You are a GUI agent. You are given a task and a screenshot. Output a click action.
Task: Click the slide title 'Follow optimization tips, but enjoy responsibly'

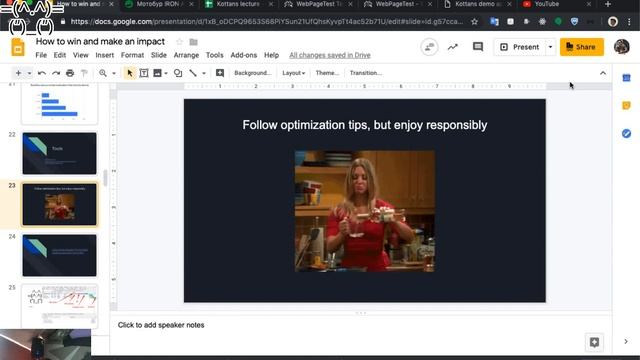pos(364,125)
